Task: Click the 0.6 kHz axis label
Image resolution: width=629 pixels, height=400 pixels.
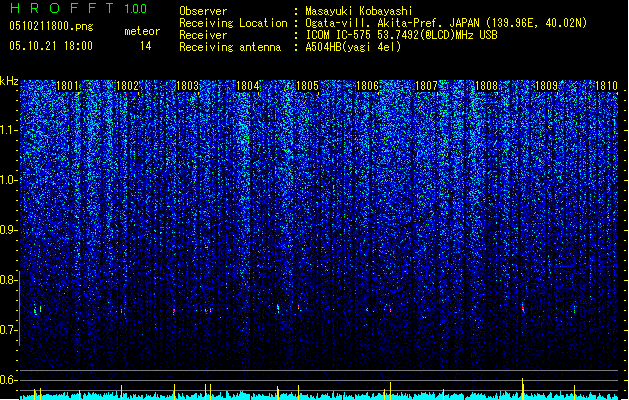Action: [x=8, y=380]
